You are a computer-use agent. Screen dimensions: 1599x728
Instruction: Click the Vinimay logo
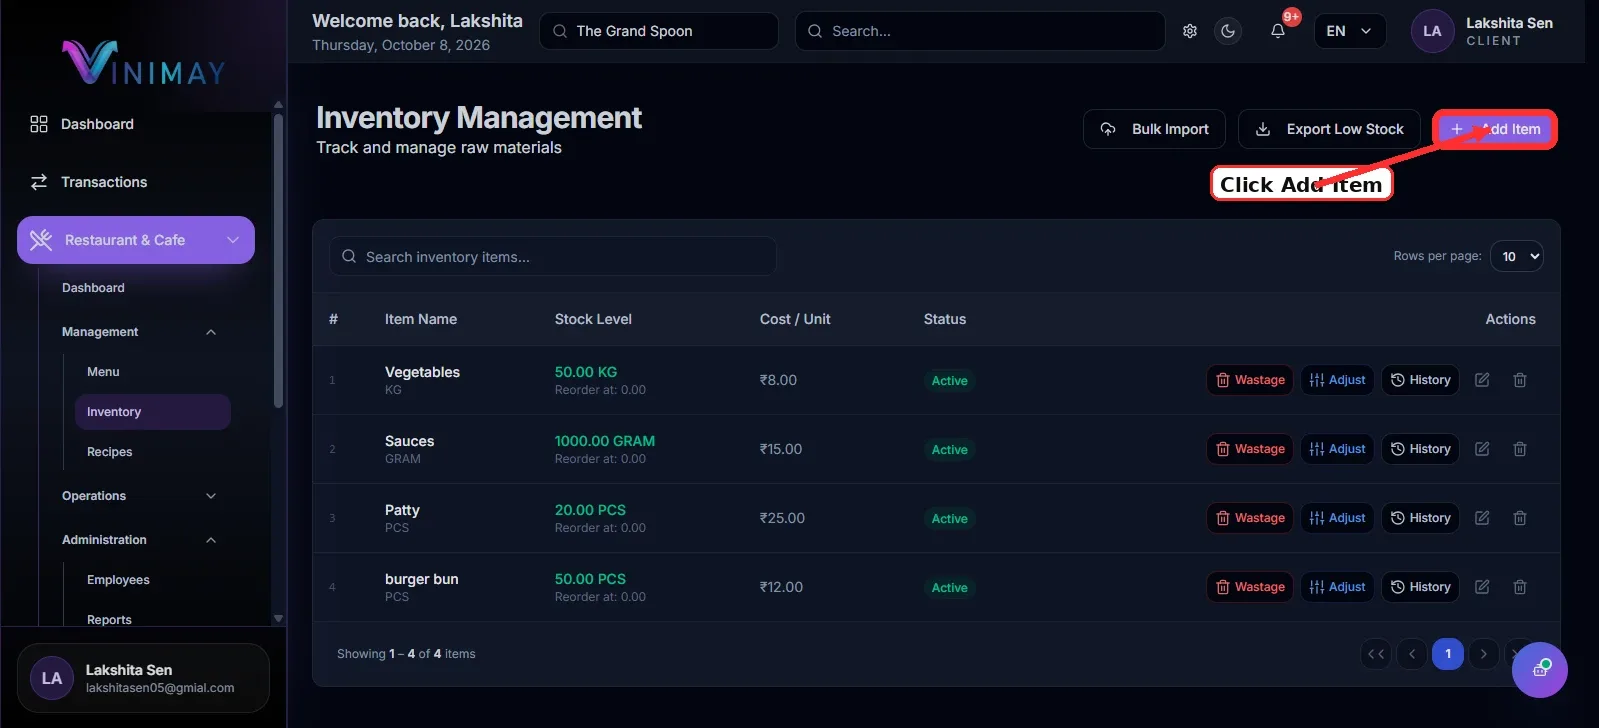point(144,62)
